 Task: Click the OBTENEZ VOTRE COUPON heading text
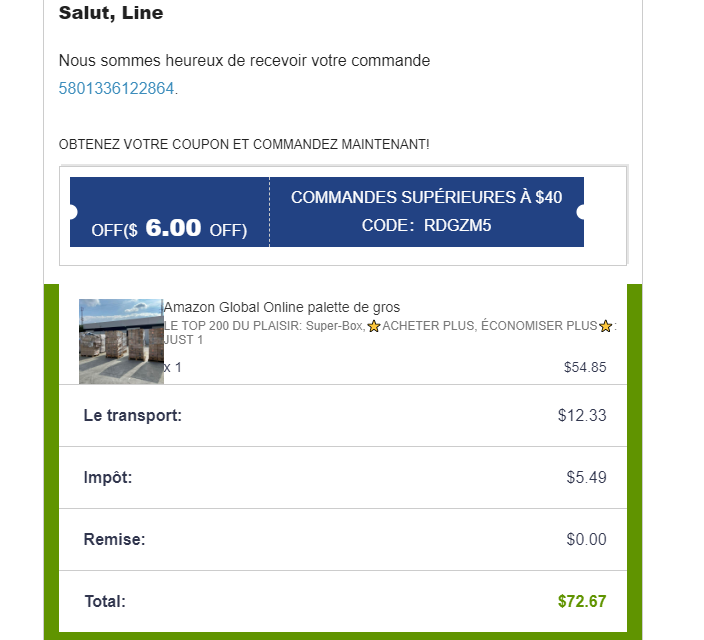tap(244, 145)
